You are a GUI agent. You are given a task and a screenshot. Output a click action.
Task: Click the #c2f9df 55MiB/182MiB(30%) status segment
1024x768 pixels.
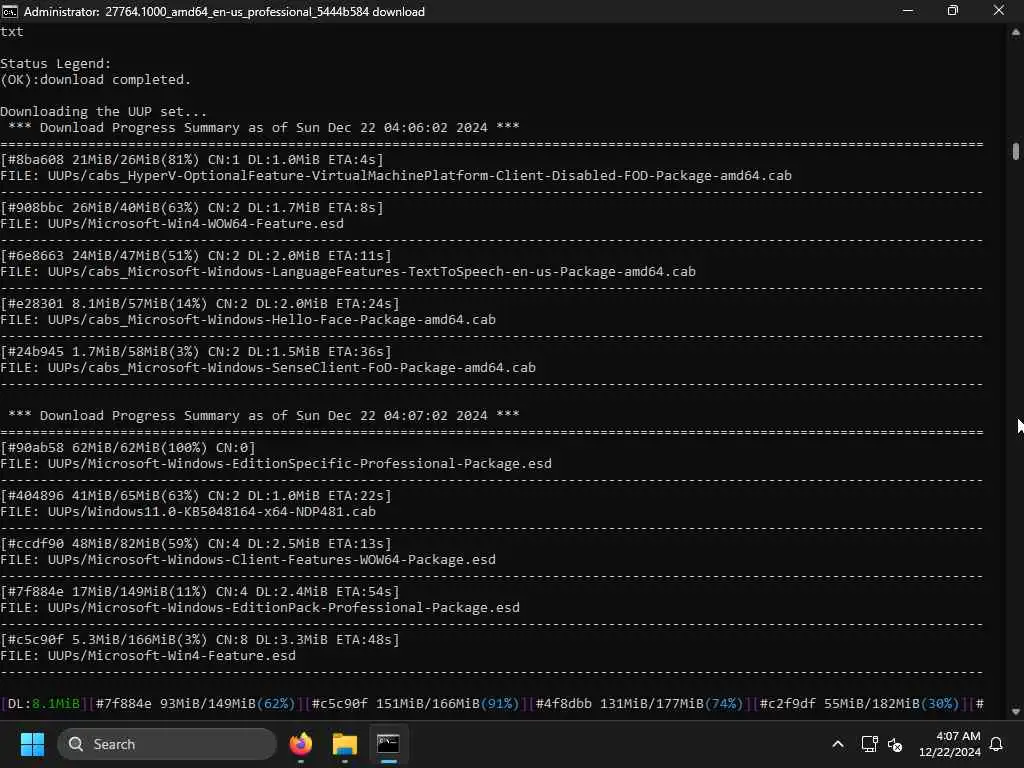click(859, 703)
